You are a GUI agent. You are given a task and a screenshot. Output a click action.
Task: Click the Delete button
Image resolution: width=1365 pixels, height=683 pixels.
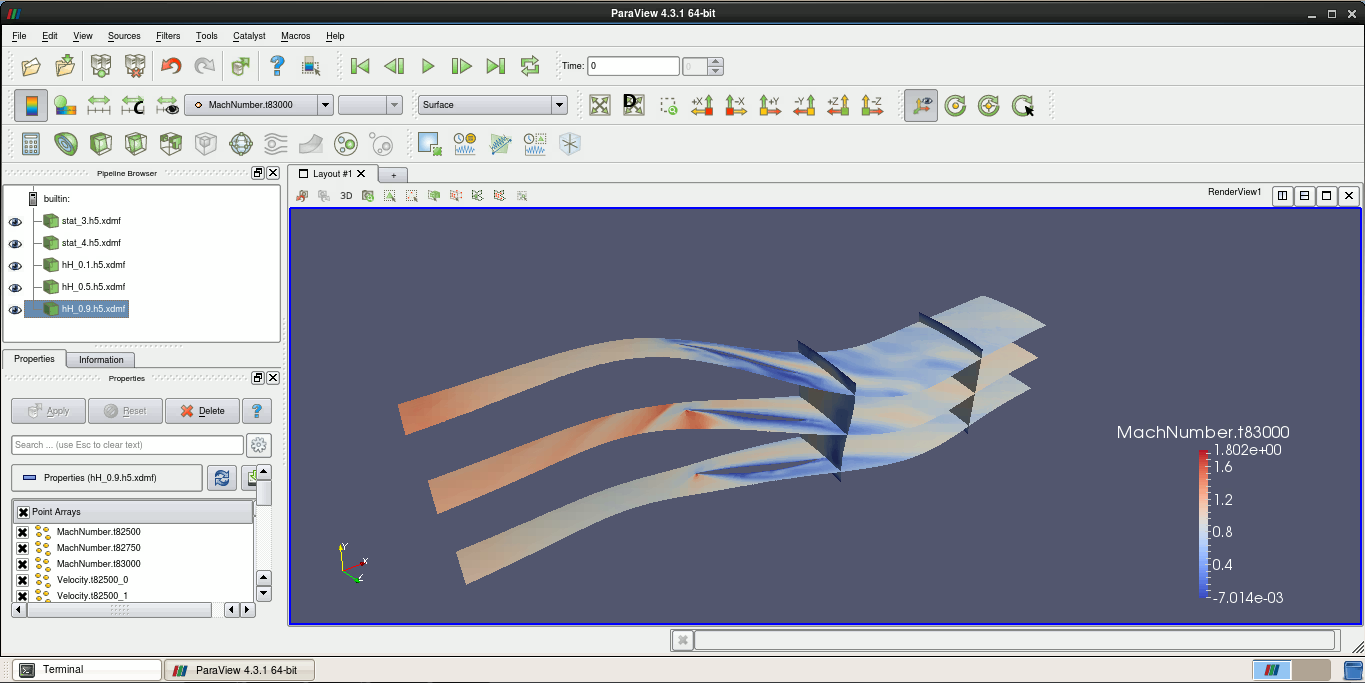click(203, 411)
